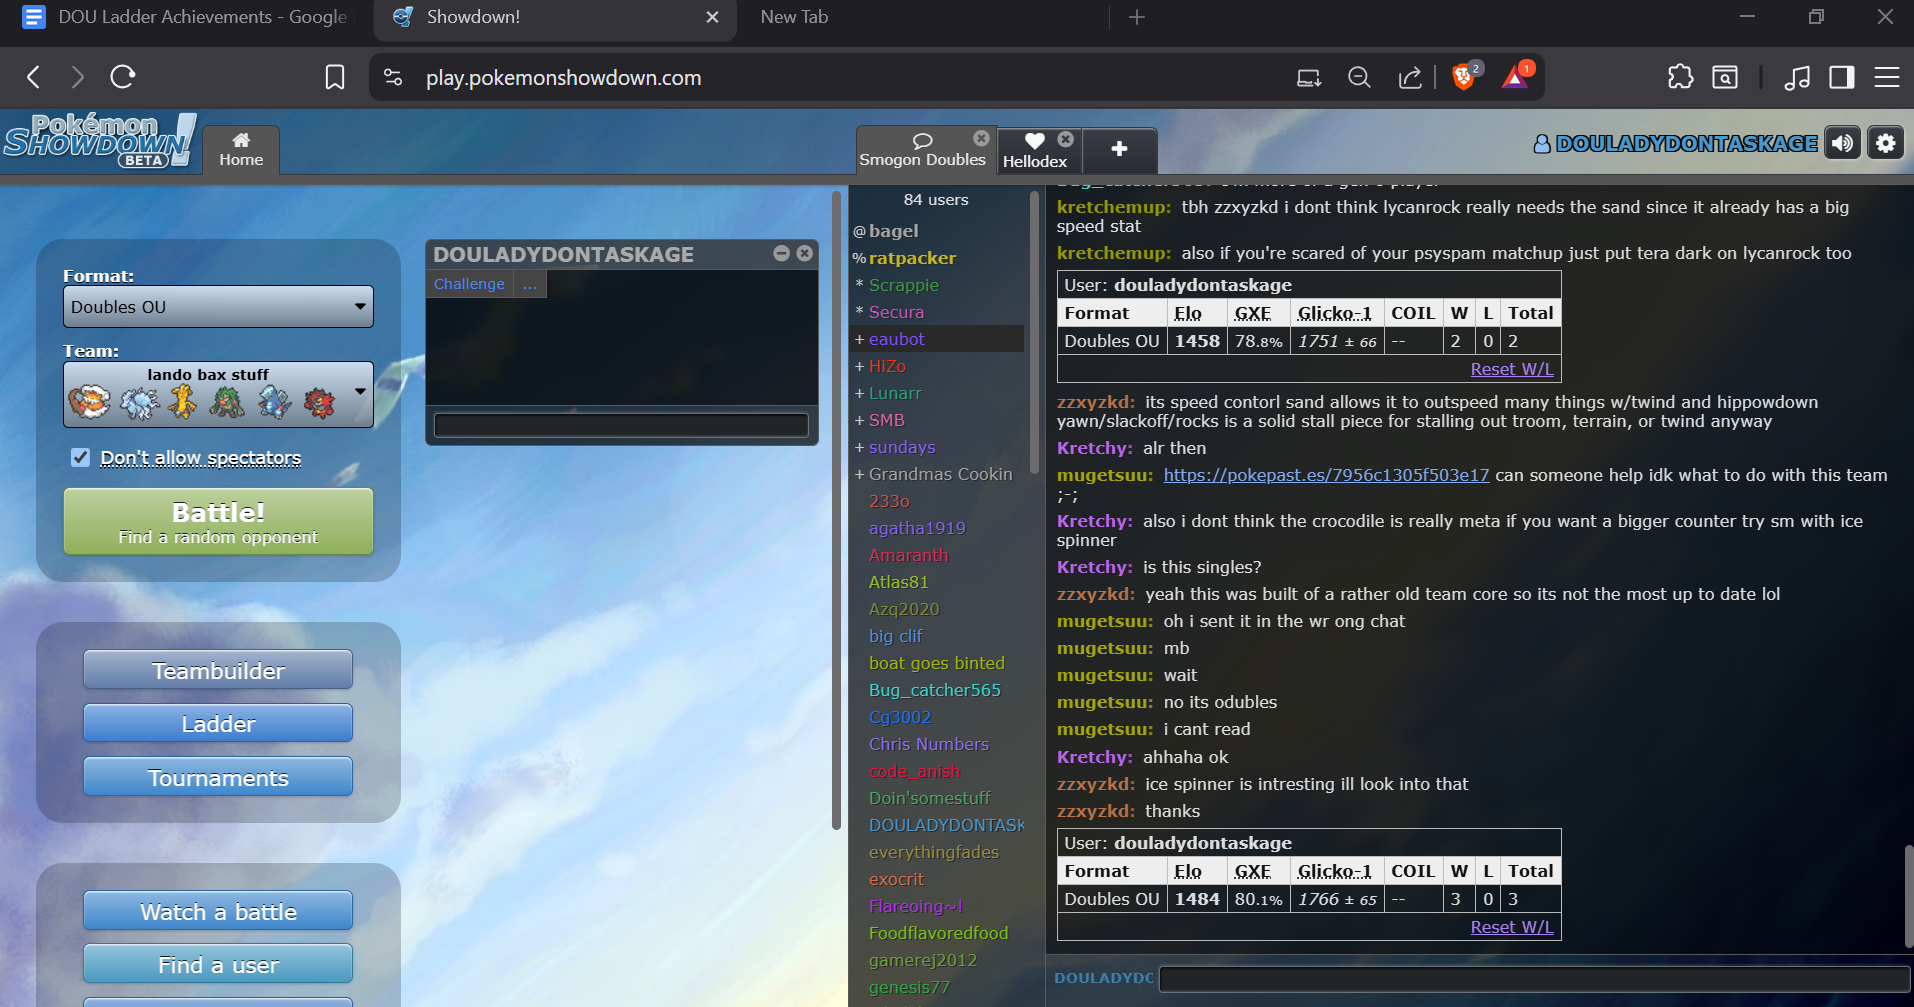This screenshot has width=1914, height=1007.
Task: Open the browser hamburger menu
Action: pyautogui.click(x=1887, y=77)
